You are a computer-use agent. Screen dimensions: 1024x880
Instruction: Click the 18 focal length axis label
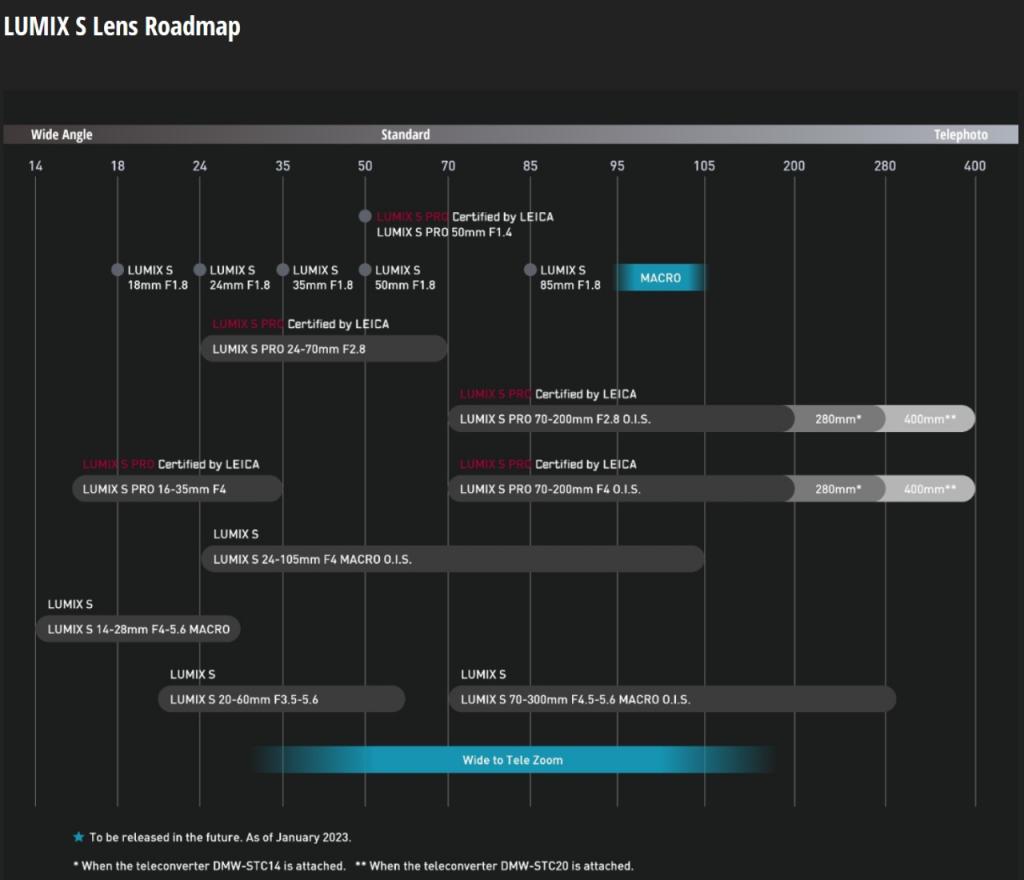pyautogui.click(x=118, y=166)
